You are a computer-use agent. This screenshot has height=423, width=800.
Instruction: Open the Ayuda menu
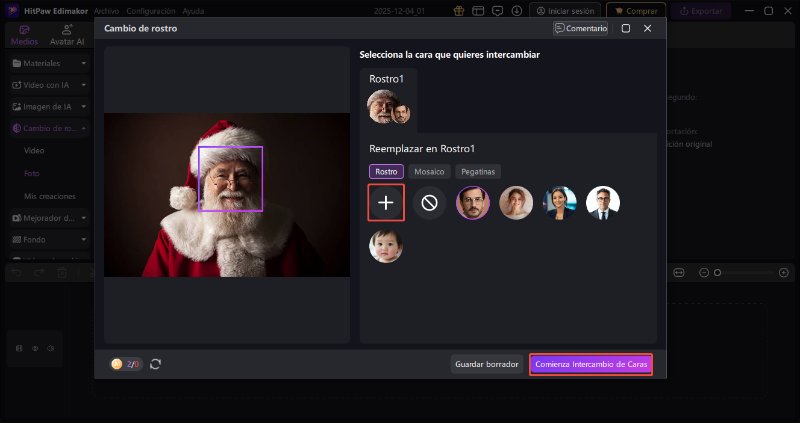click(193, 11)
